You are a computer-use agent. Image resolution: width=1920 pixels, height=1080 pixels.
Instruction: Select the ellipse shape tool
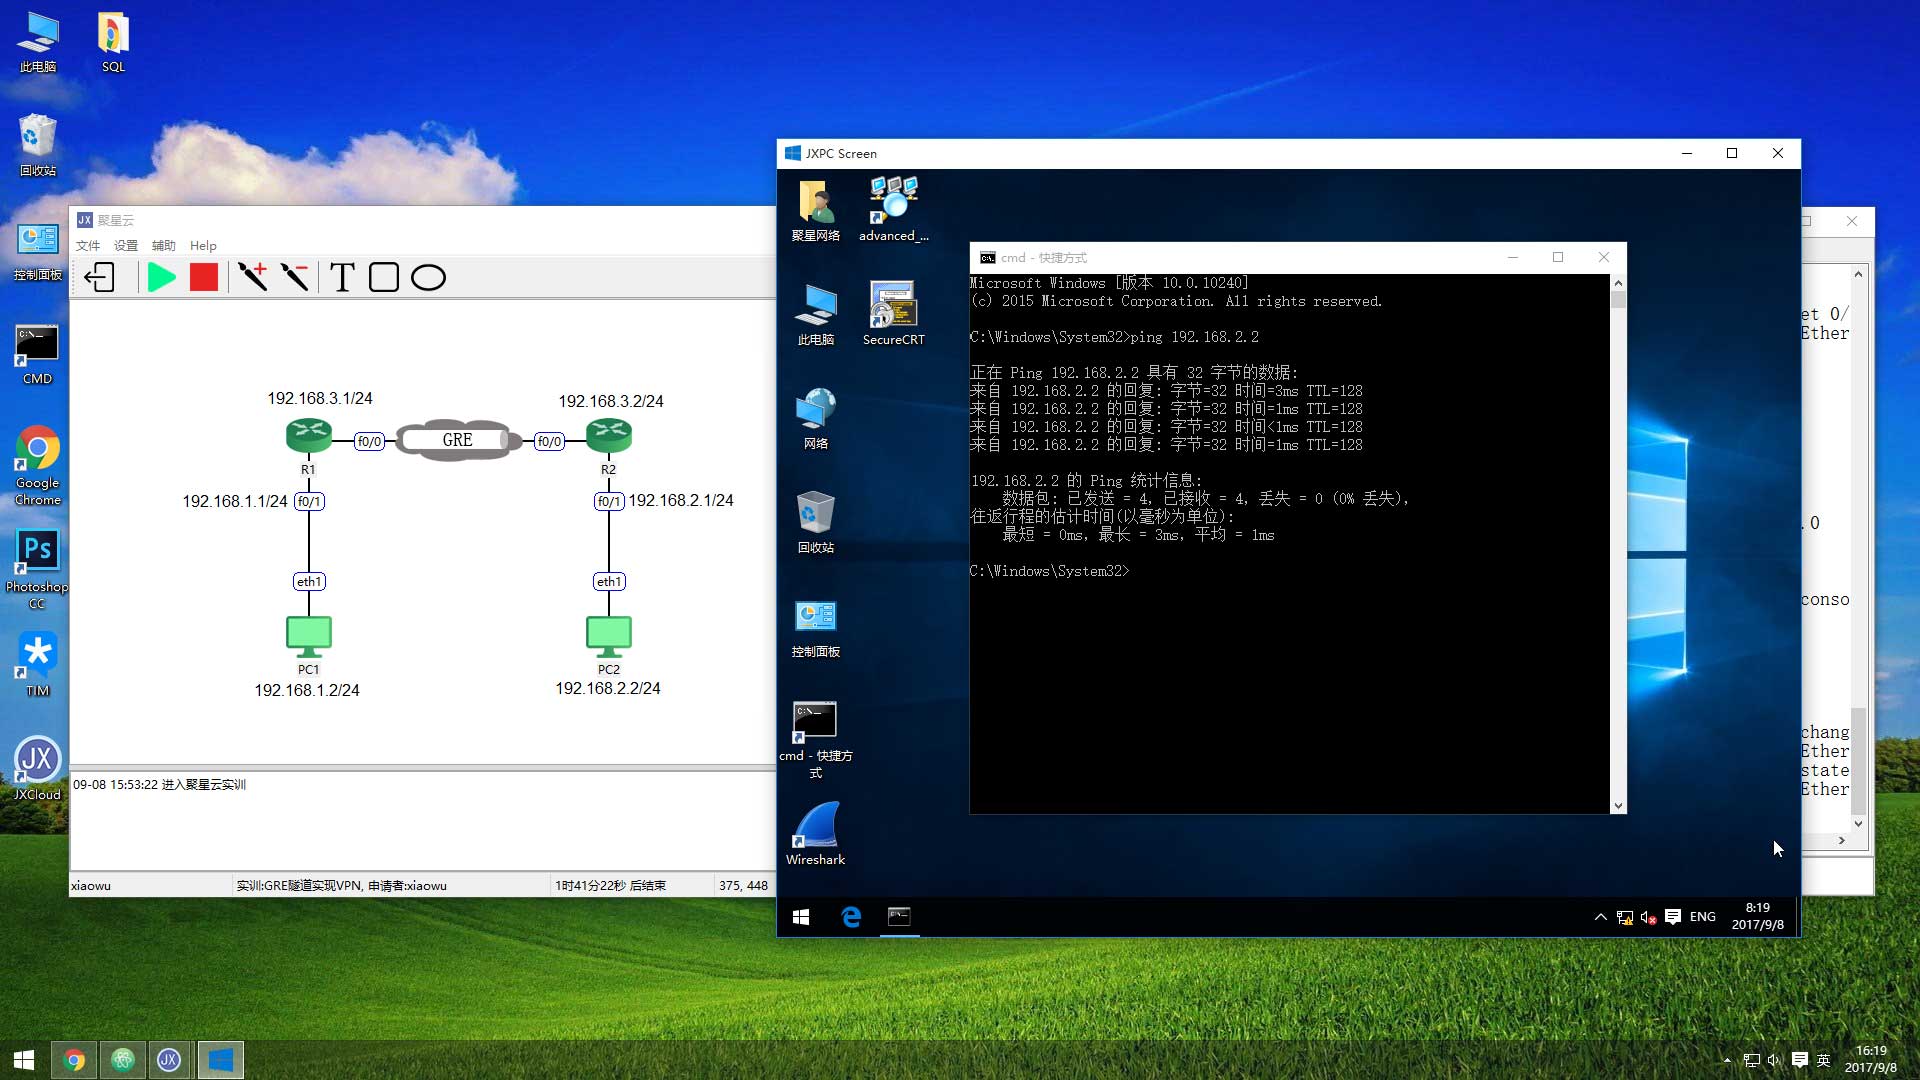coord(428,277)
